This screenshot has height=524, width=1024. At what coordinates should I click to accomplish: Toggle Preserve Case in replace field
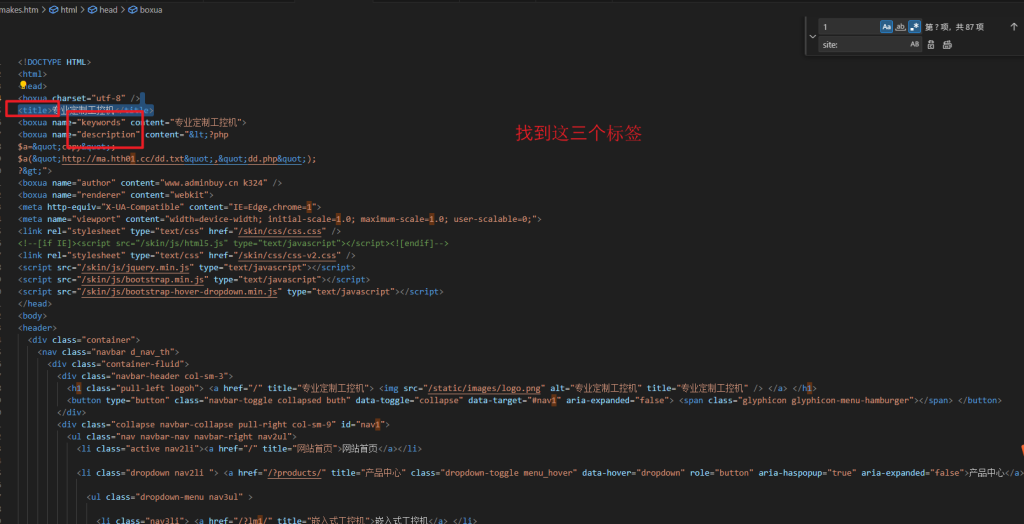click(x=914, y=45)
